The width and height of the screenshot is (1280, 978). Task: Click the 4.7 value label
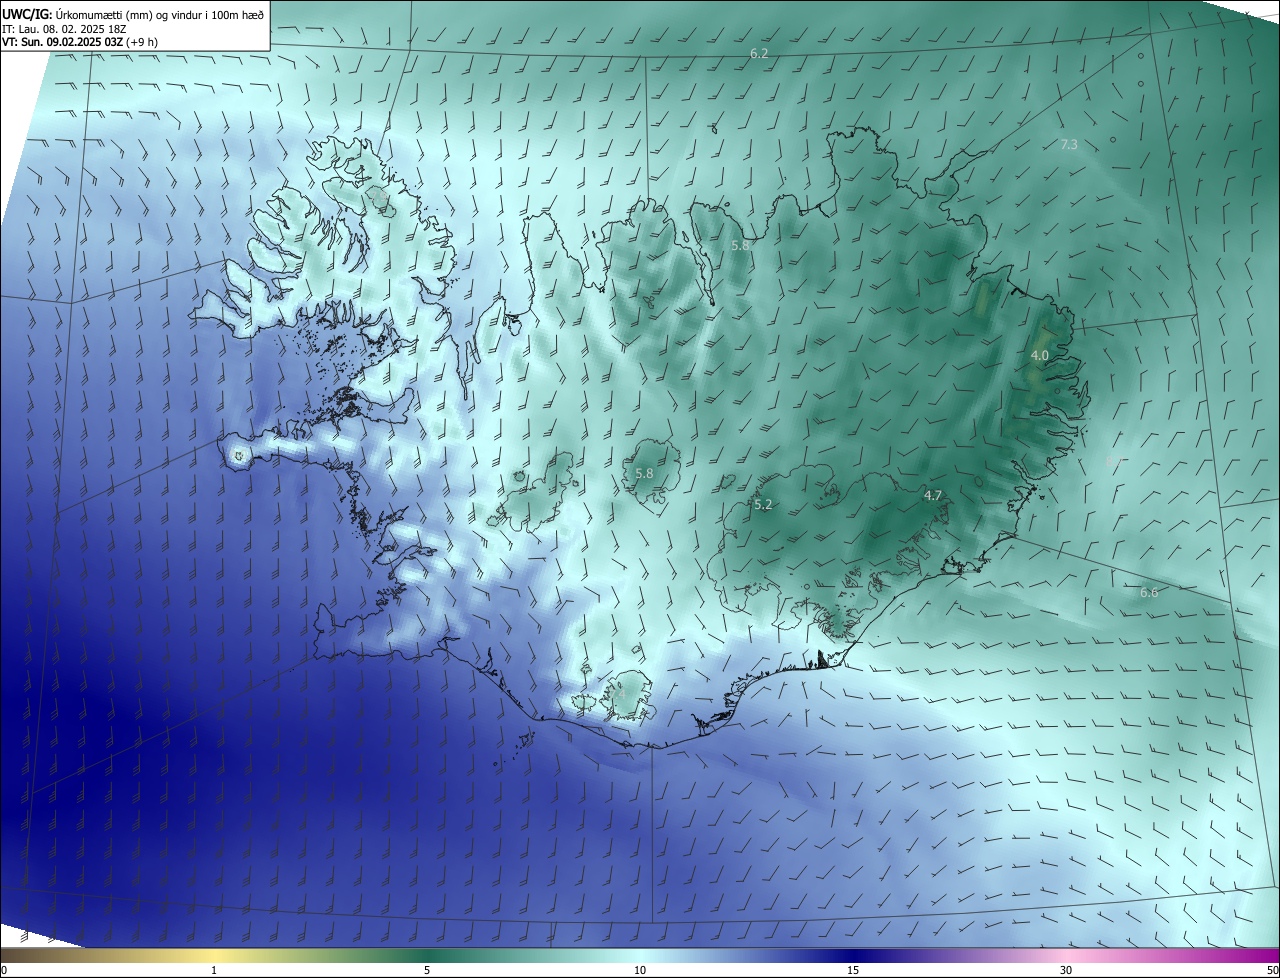tap(933, 496)
